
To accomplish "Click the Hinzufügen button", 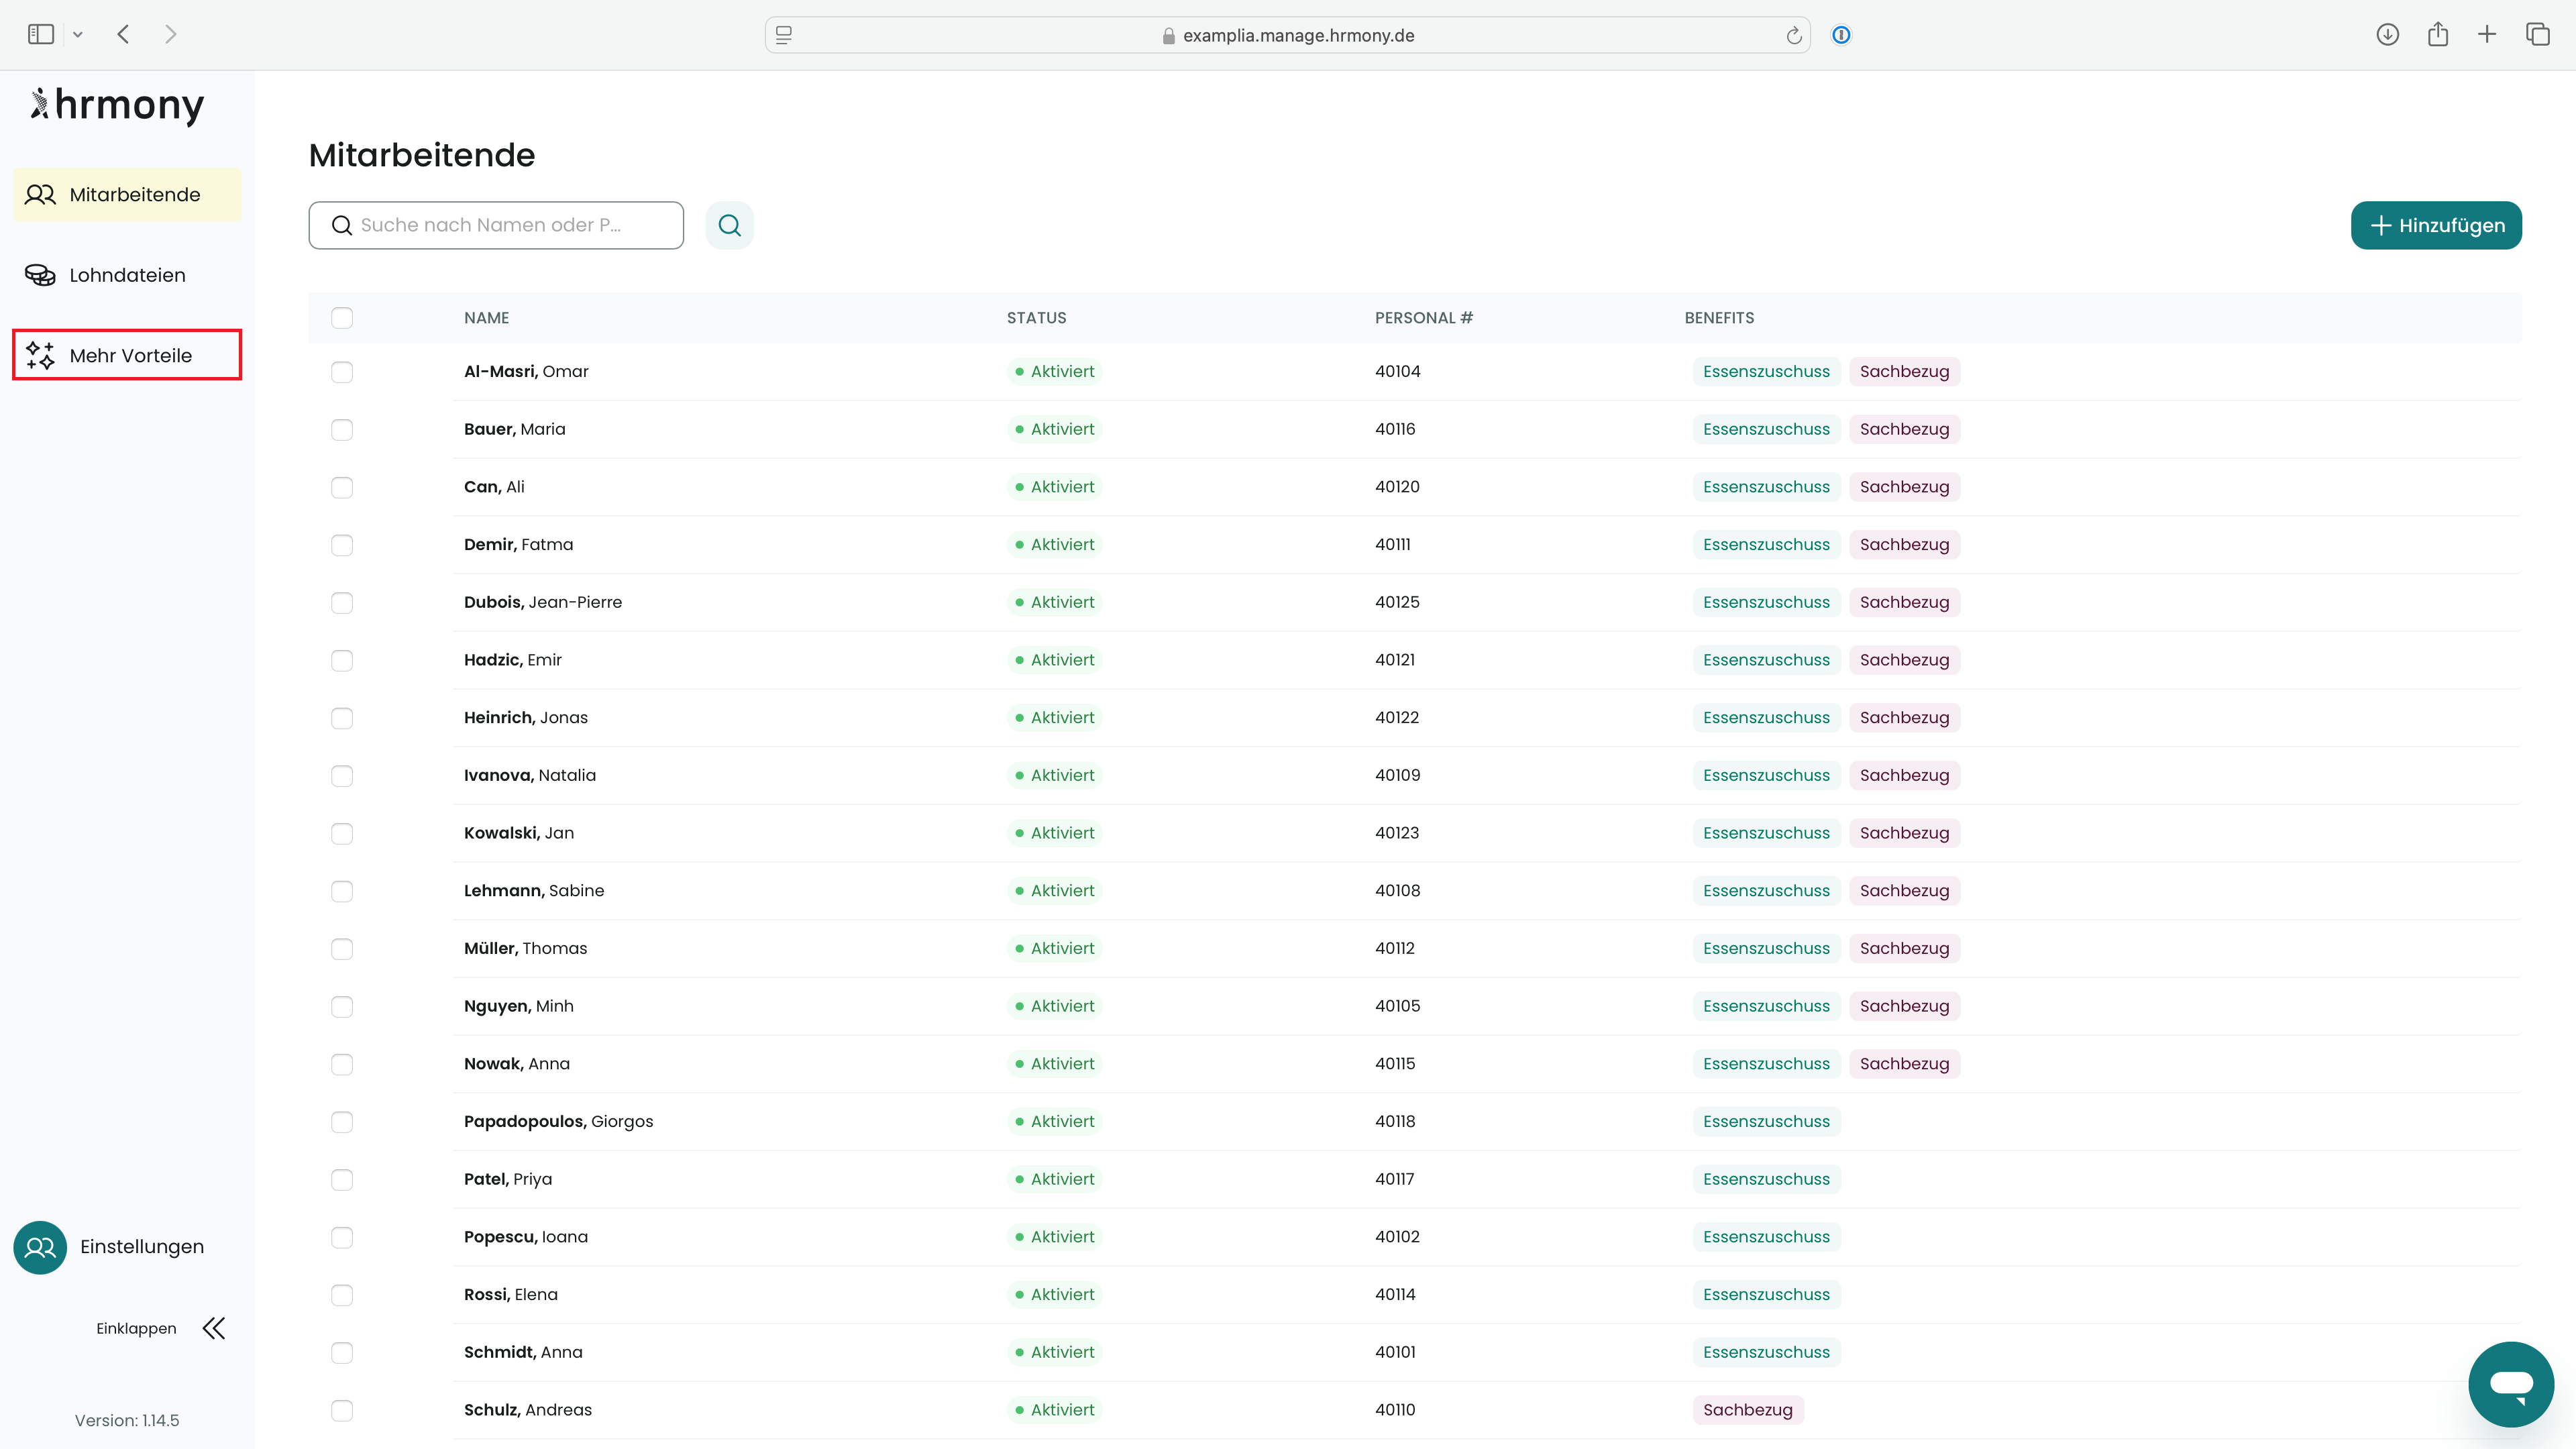I will (x=2435, y=225).
